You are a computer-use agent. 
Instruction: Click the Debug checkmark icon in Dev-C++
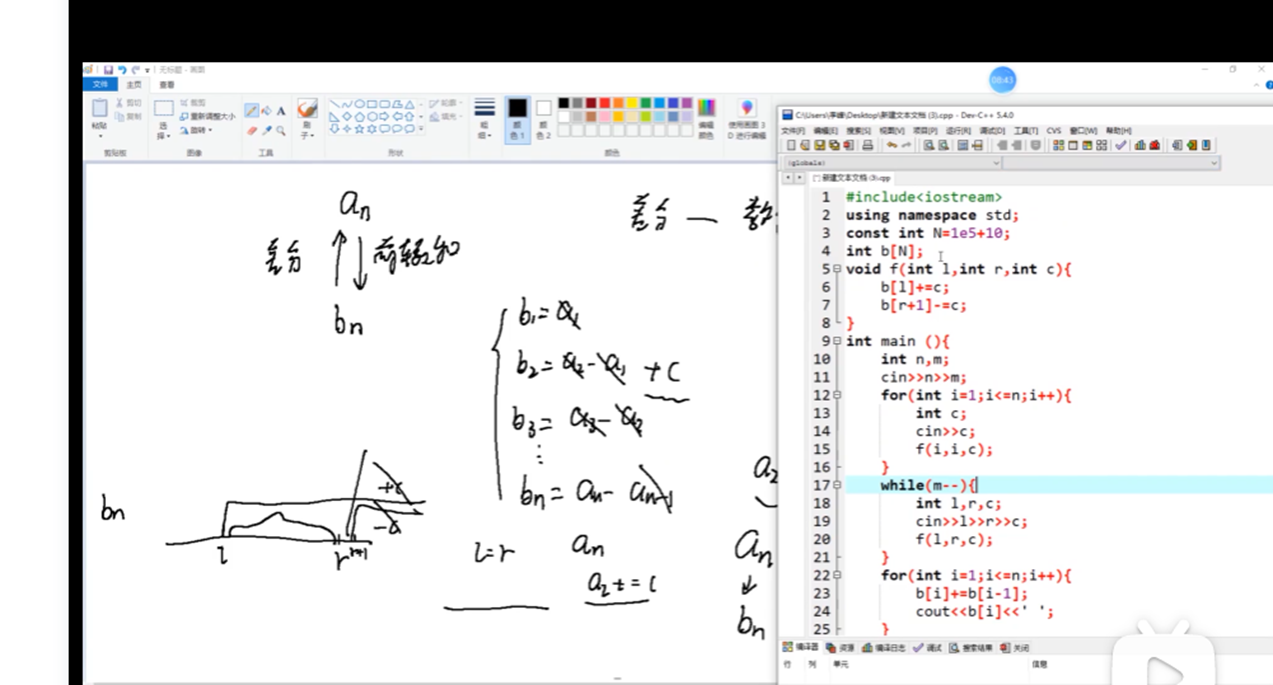coord(1120,146)
